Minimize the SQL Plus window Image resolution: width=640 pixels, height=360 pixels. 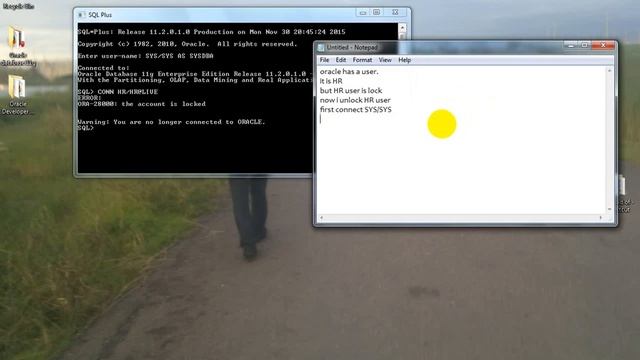click(x=362, y=13)
